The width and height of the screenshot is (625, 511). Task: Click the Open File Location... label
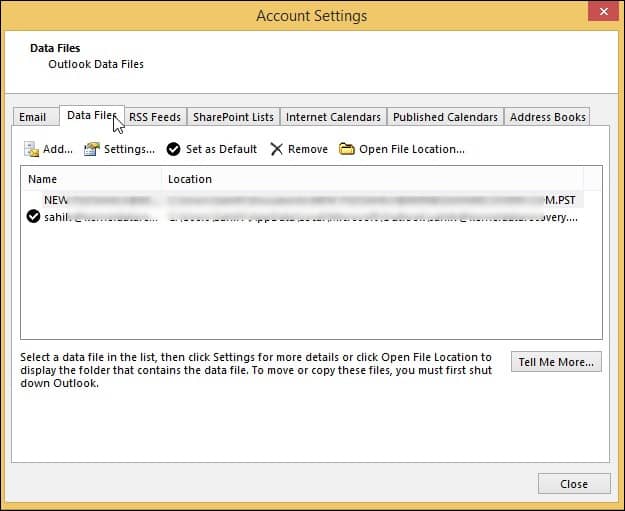click(x=412, y=149)
